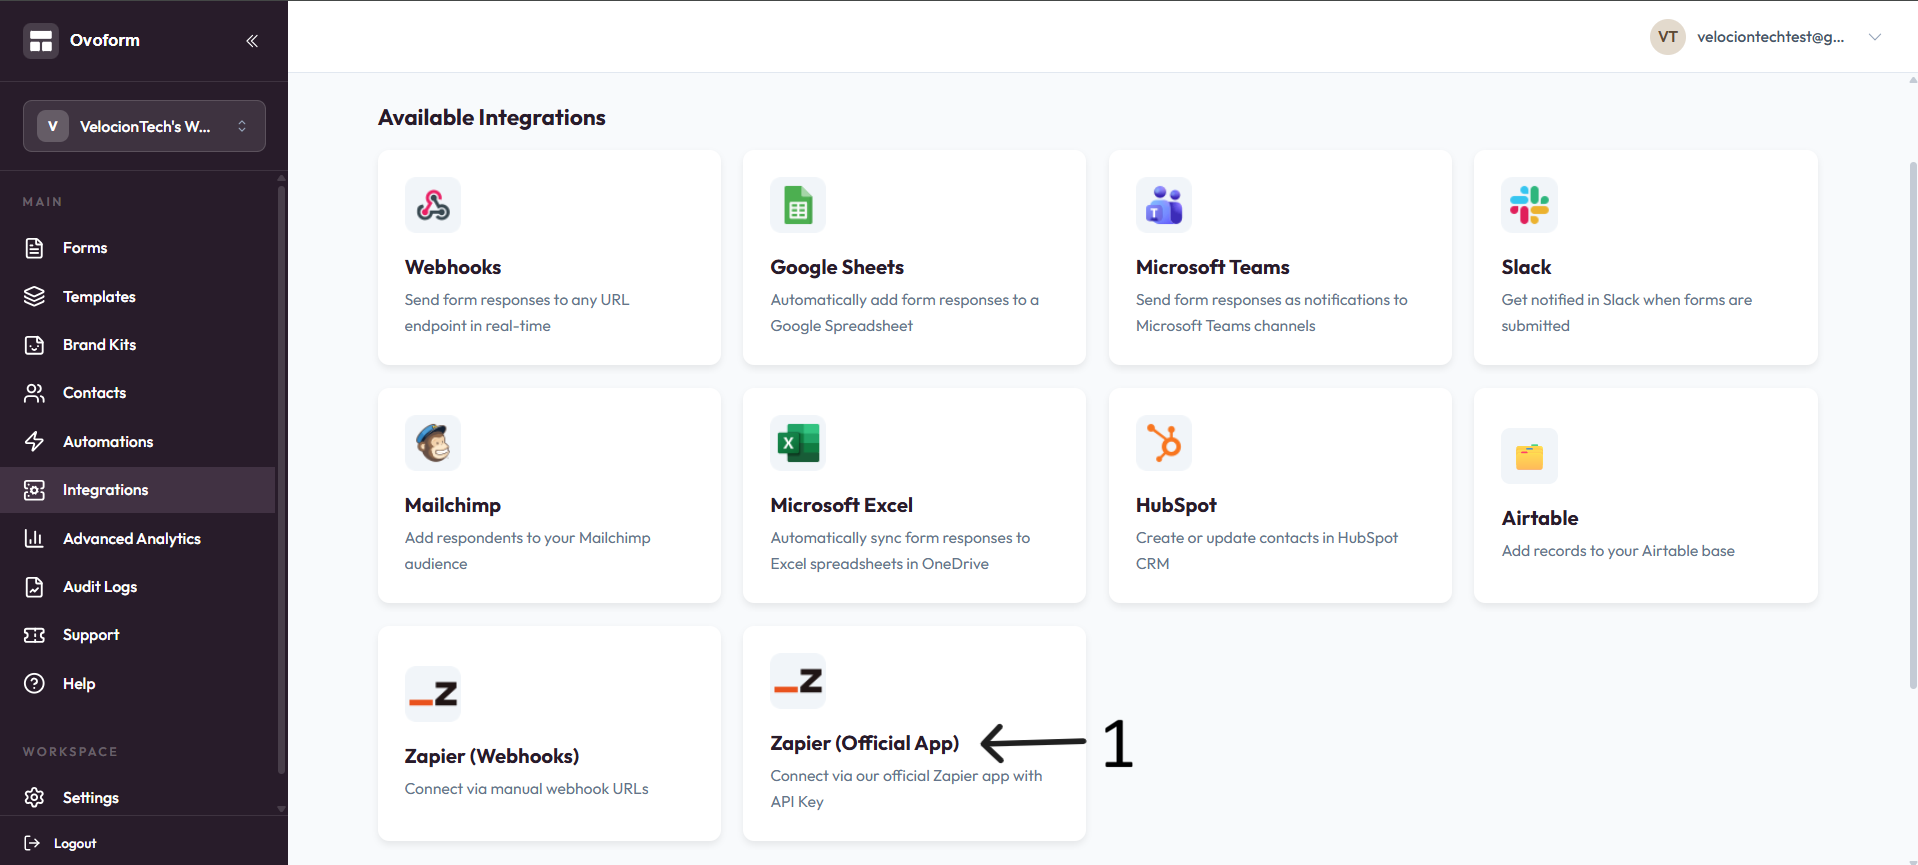
Task: Select Zapier (Official App) title
Action: click(x=865, y=743)
